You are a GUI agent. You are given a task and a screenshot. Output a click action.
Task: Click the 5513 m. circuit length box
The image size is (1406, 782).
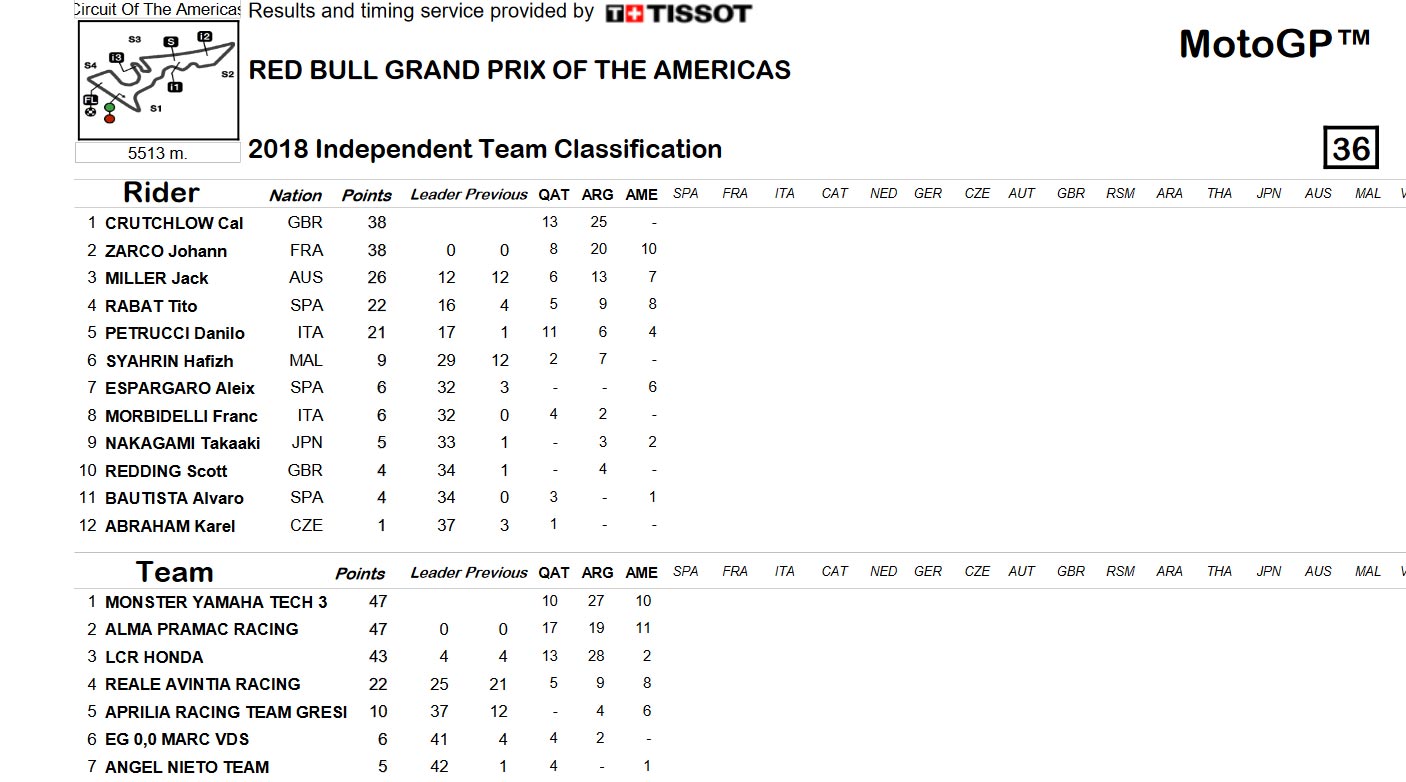coord(158,153)
